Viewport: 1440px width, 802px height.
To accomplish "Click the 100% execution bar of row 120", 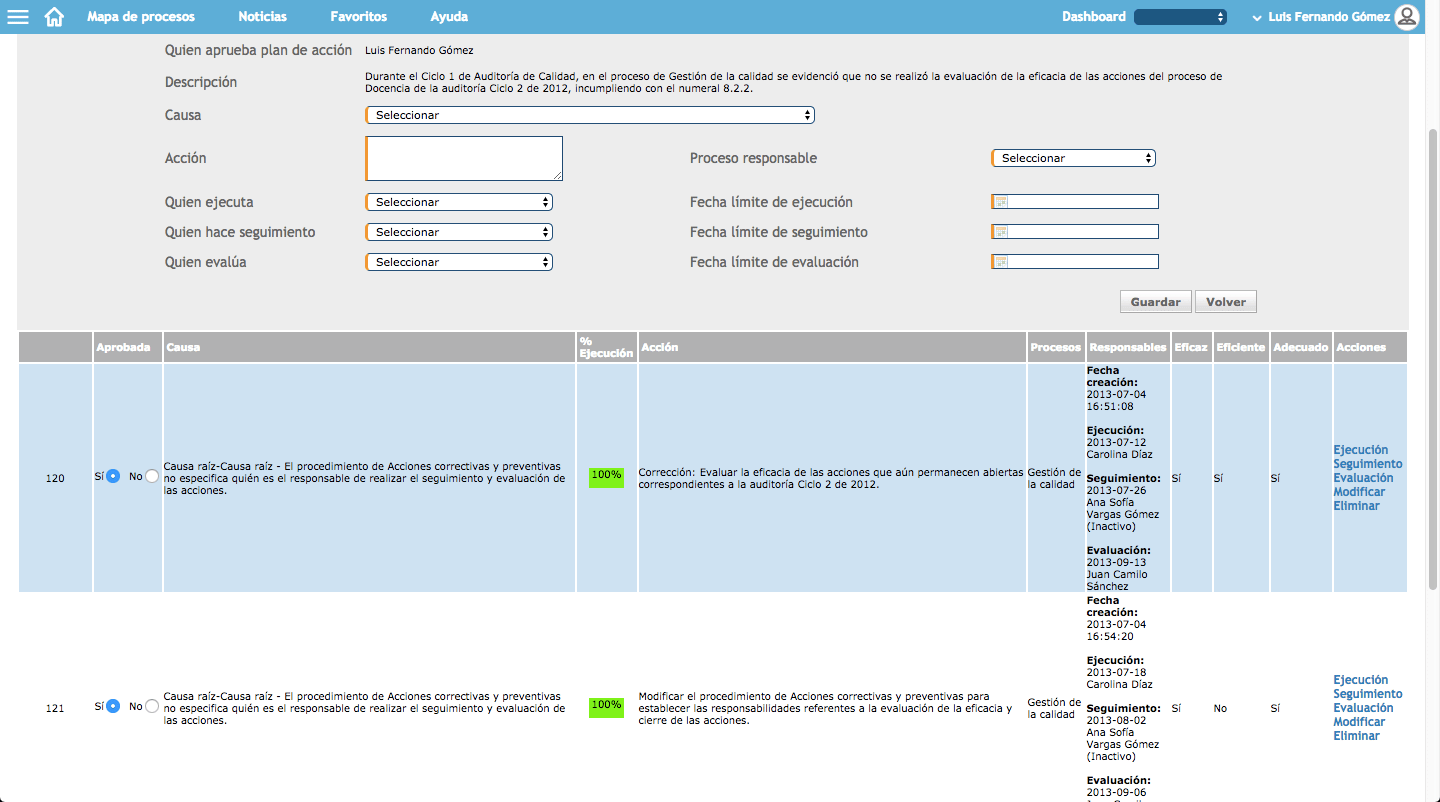I will [x=606, y=476].
